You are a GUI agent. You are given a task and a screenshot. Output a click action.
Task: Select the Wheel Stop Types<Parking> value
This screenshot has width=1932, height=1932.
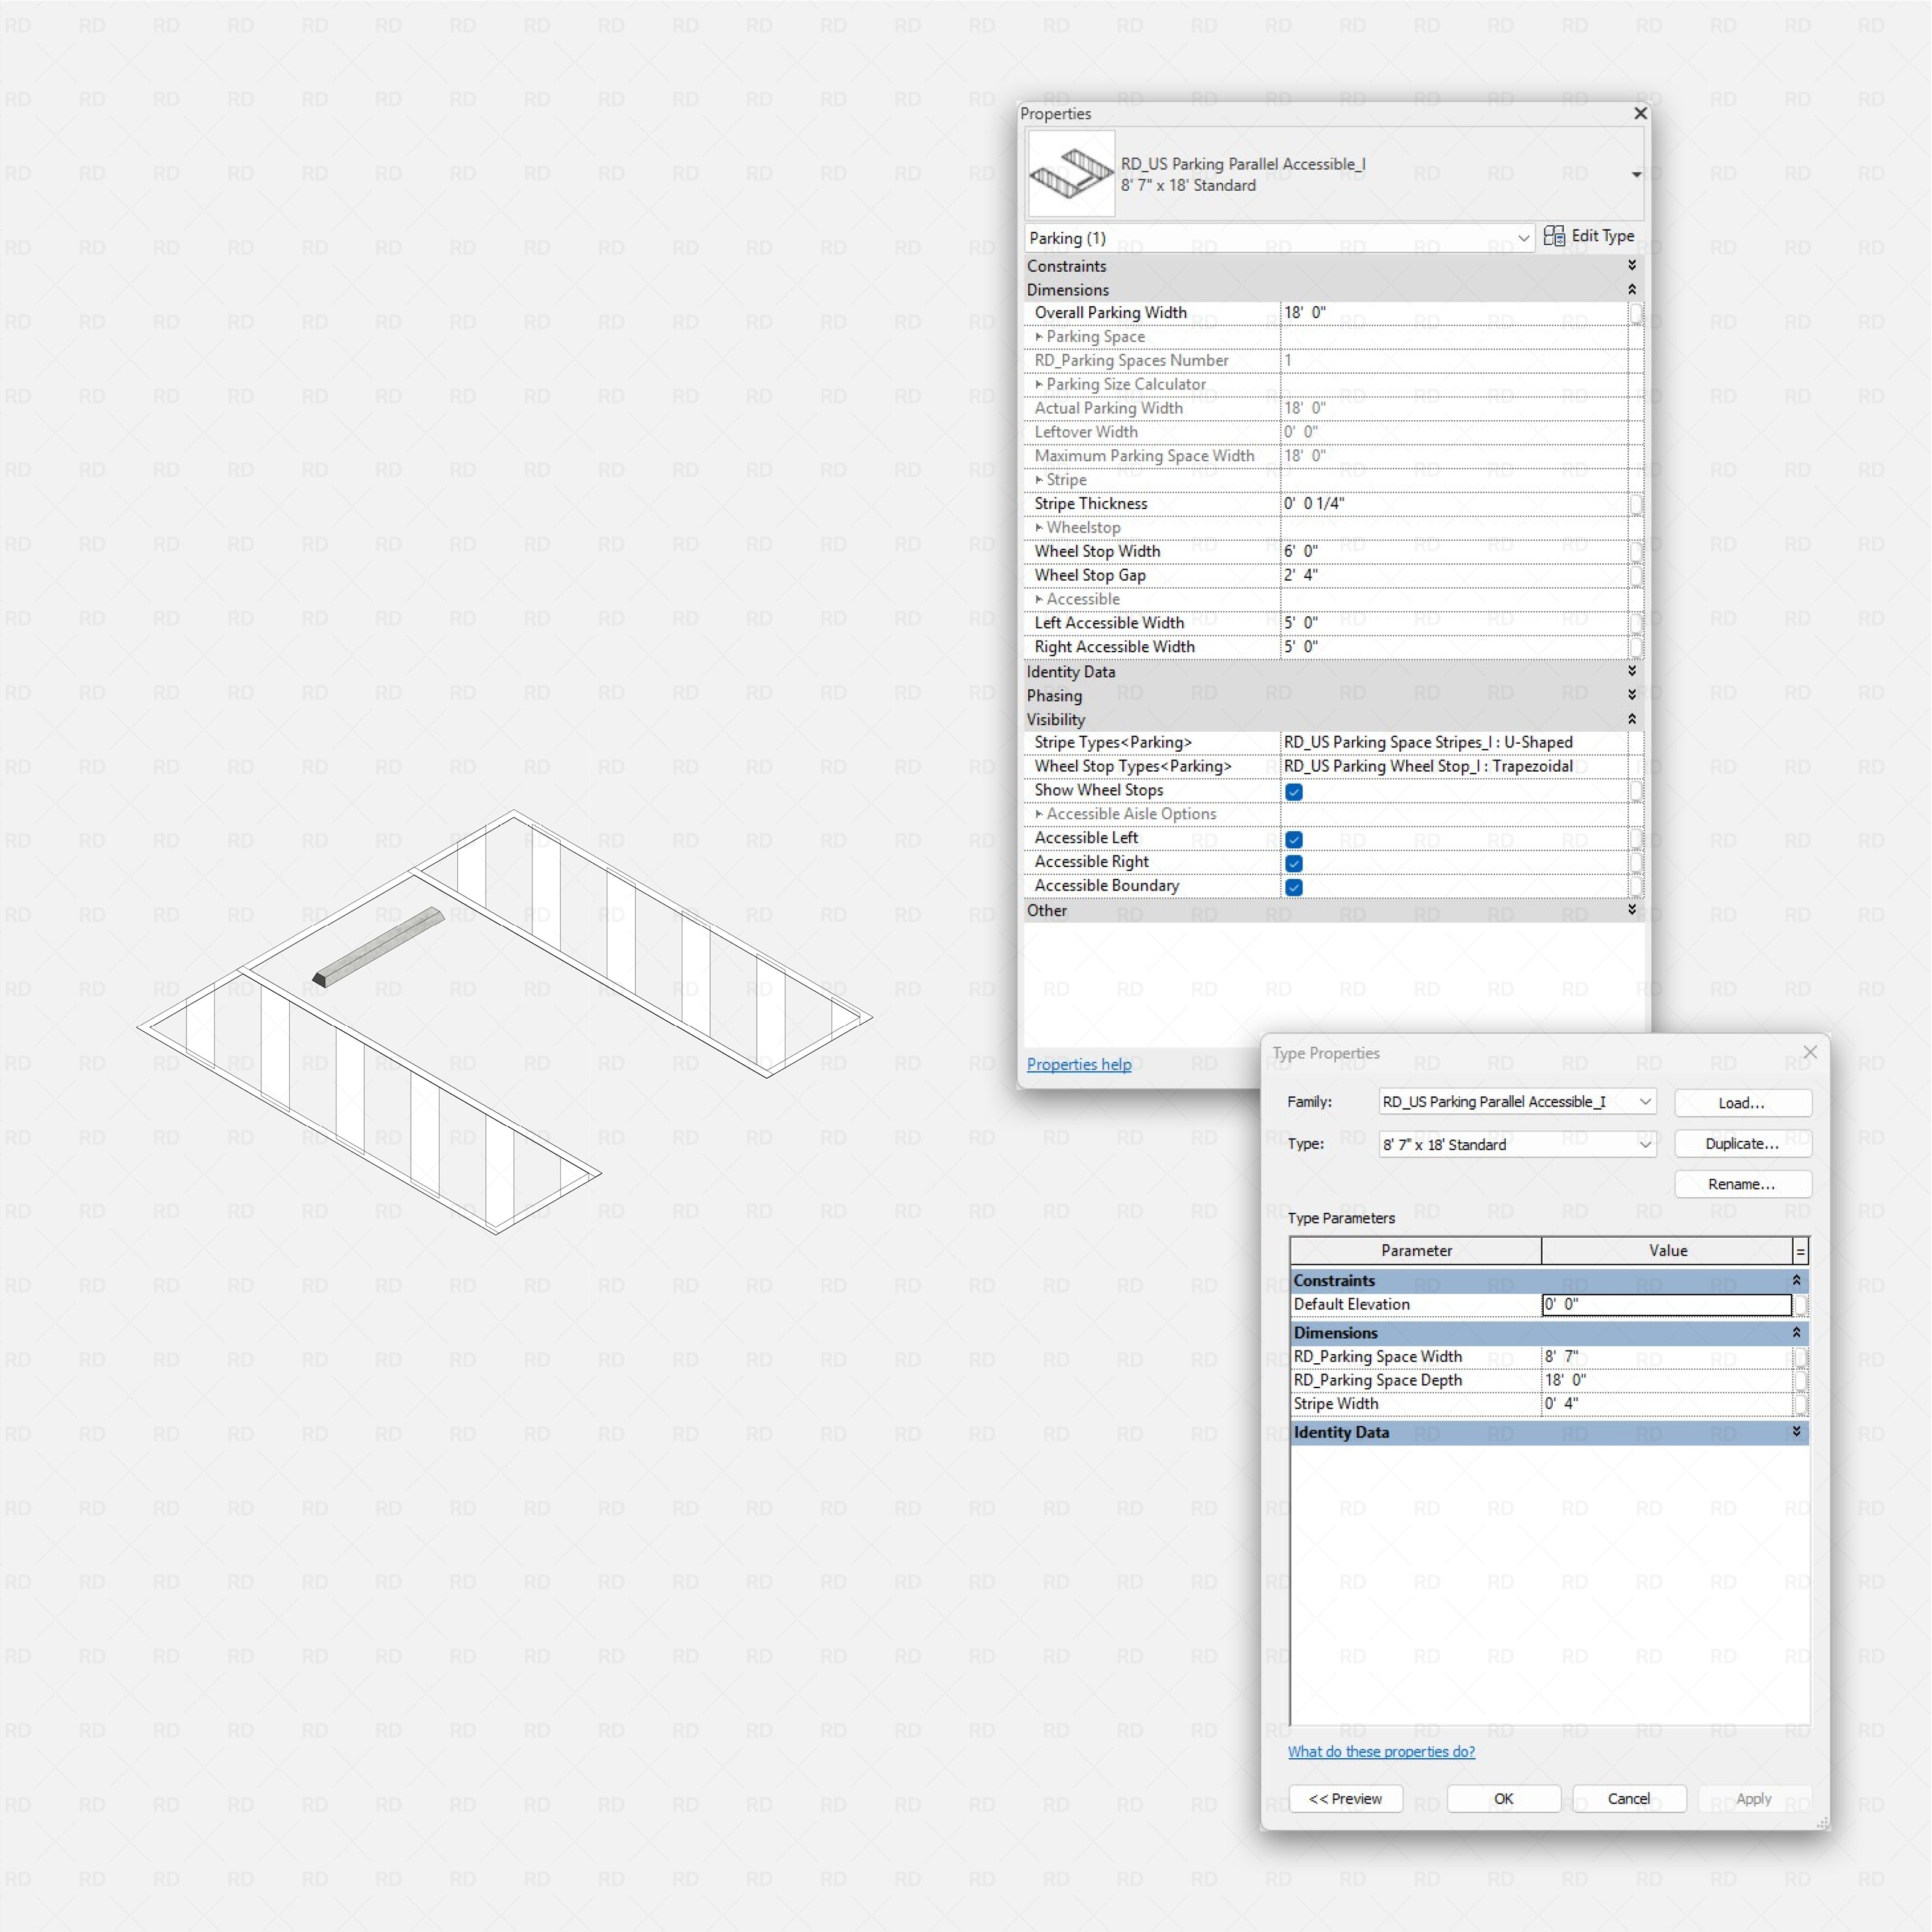pos(1453,766)
